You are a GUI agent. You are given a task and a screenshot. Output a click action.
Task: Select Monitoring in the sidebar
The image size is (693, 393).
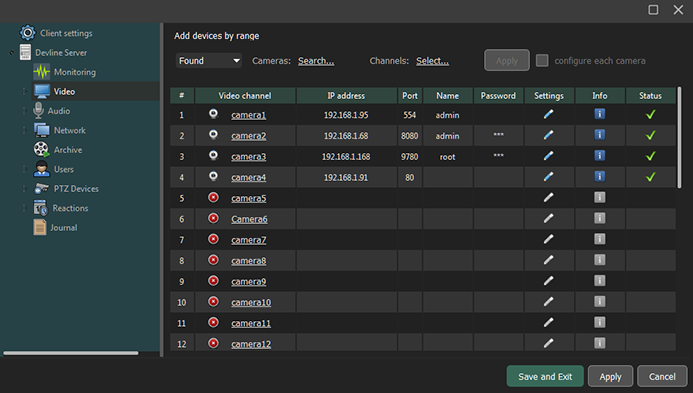pyautogui.click(x=74, y=72)
